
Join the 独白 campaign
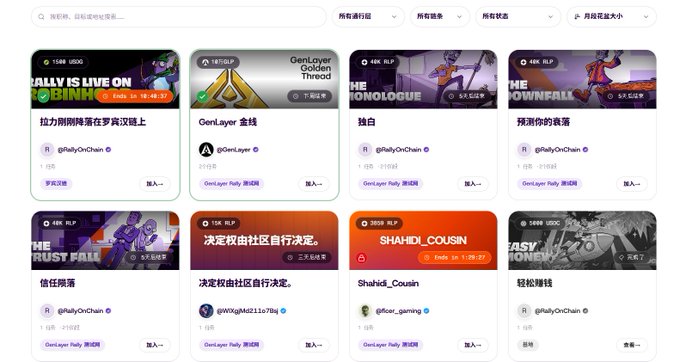pos(473,184)
